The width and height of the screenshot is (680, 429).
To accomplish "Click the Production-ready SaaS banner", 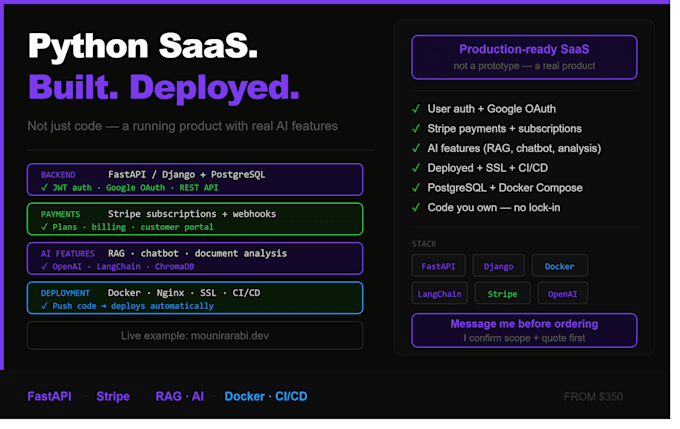I will 524,57.
